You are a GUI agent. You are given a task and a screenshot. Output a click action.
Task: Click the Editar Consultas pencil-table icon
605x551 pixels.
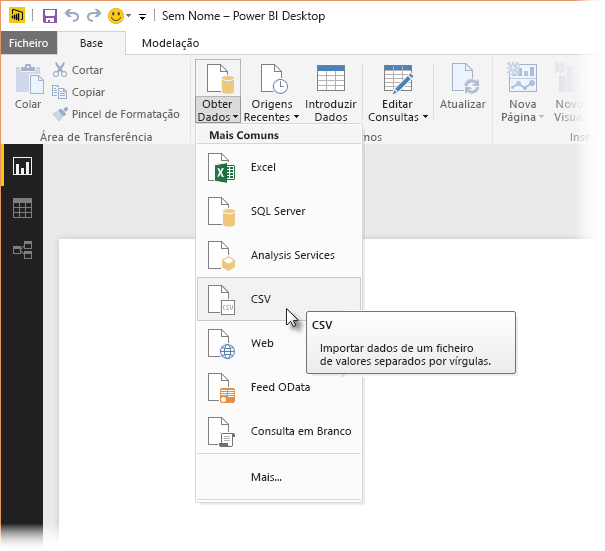tap(398, 79)
